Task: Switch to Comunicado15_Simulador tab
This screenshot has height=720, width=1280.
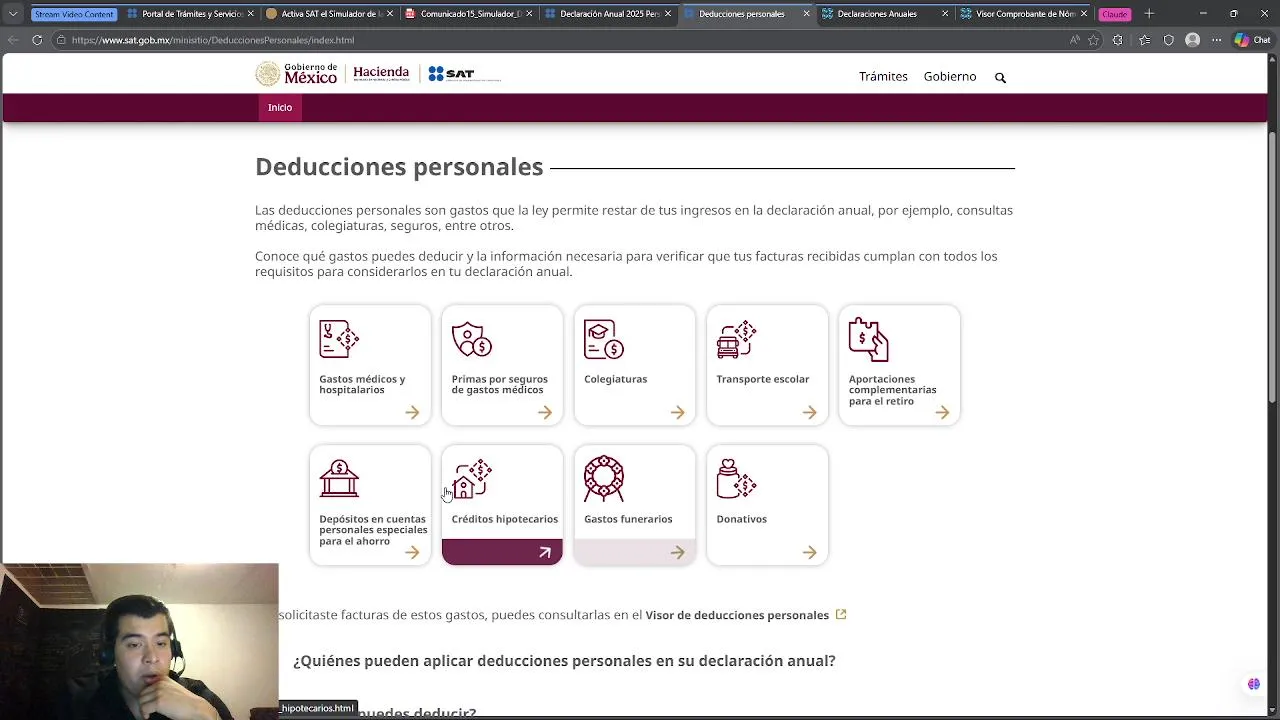Action: (x=469, y=14)
